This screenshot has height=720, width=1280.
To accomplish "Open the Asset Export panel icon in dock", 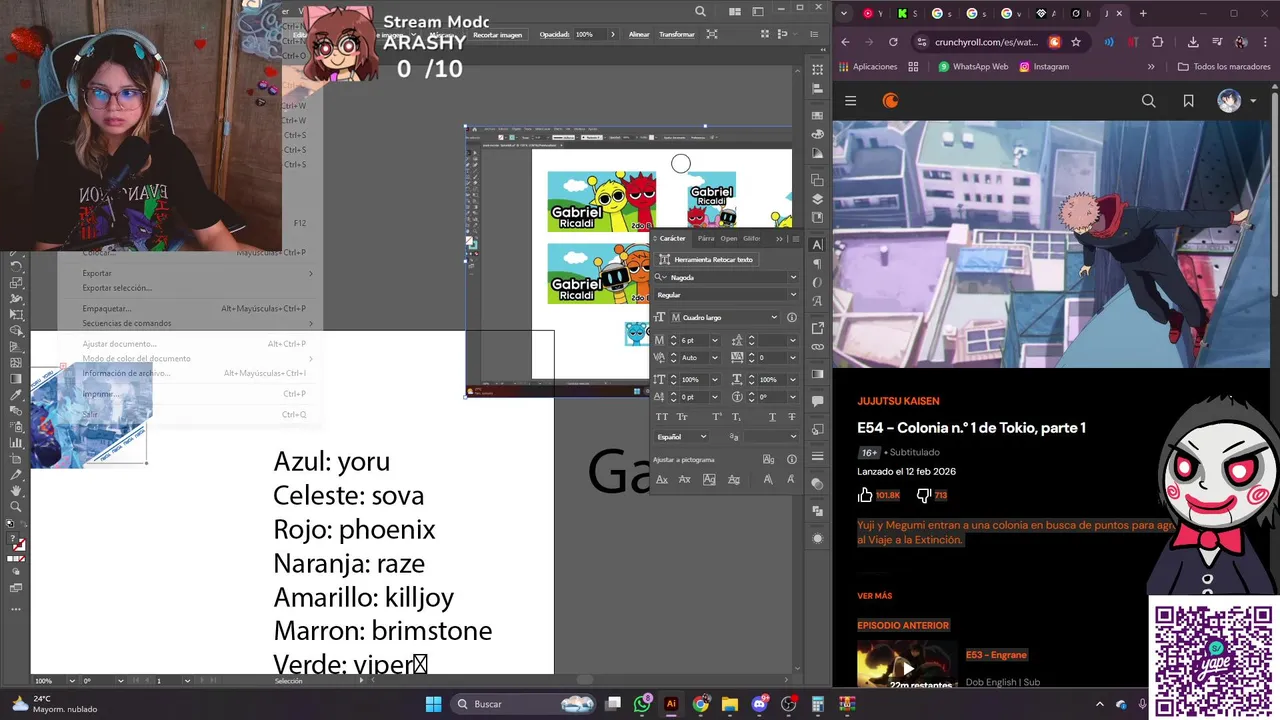I will [817, 429].
